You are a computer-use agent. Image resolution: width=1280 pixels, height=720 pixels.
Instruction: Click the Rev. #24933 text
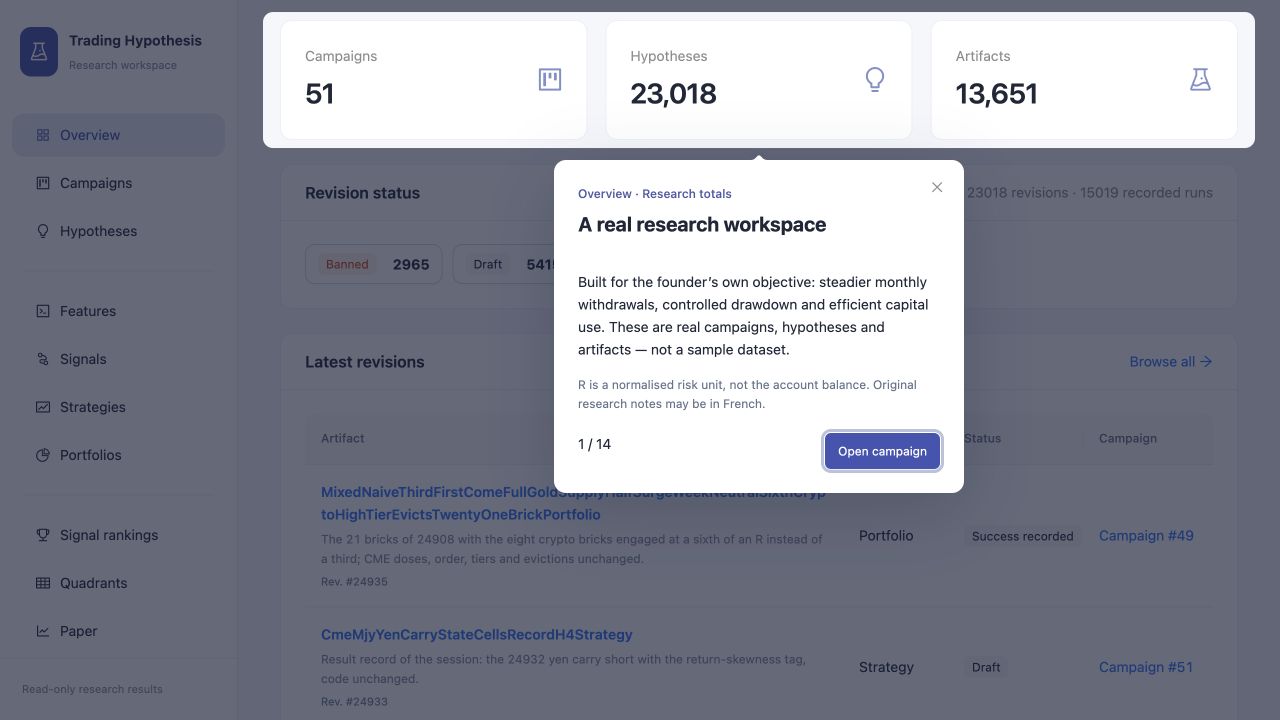pos(354,701)
